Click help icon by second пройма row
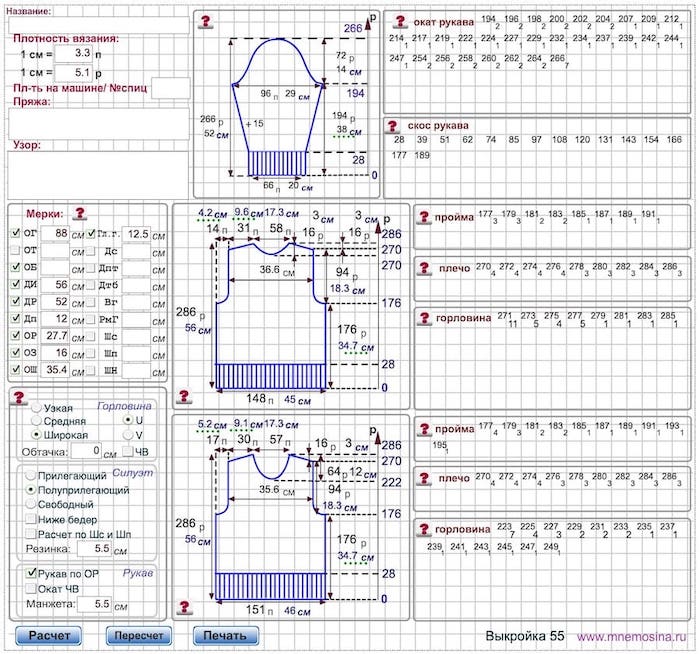 click(423, 429)
